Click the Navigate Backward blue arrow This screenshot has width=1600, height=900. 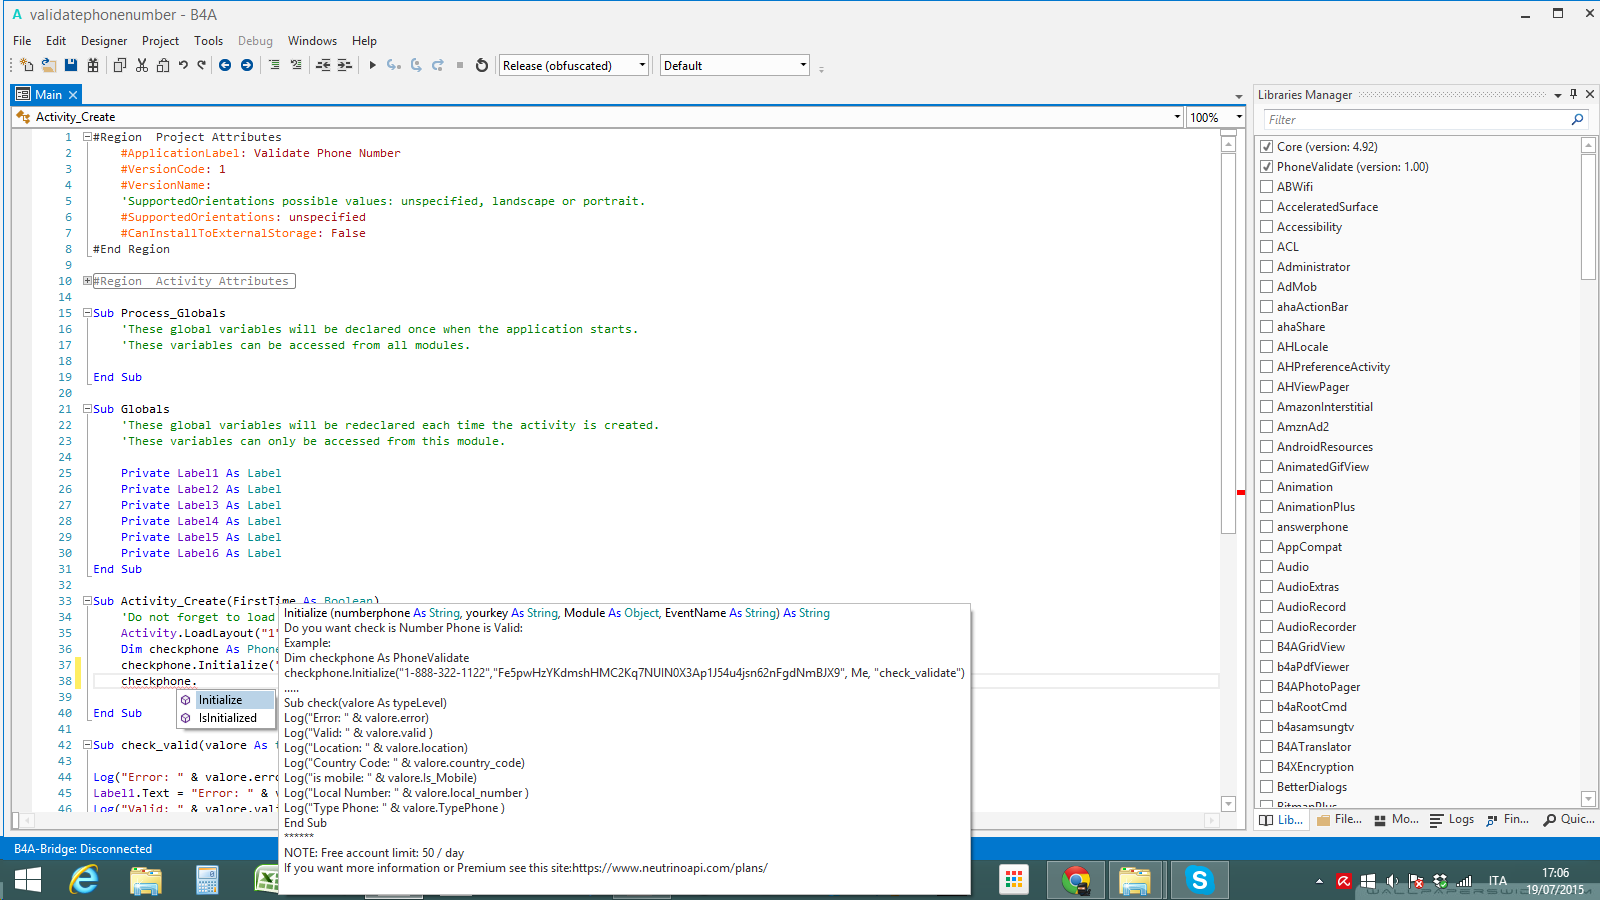coord(225,65)
